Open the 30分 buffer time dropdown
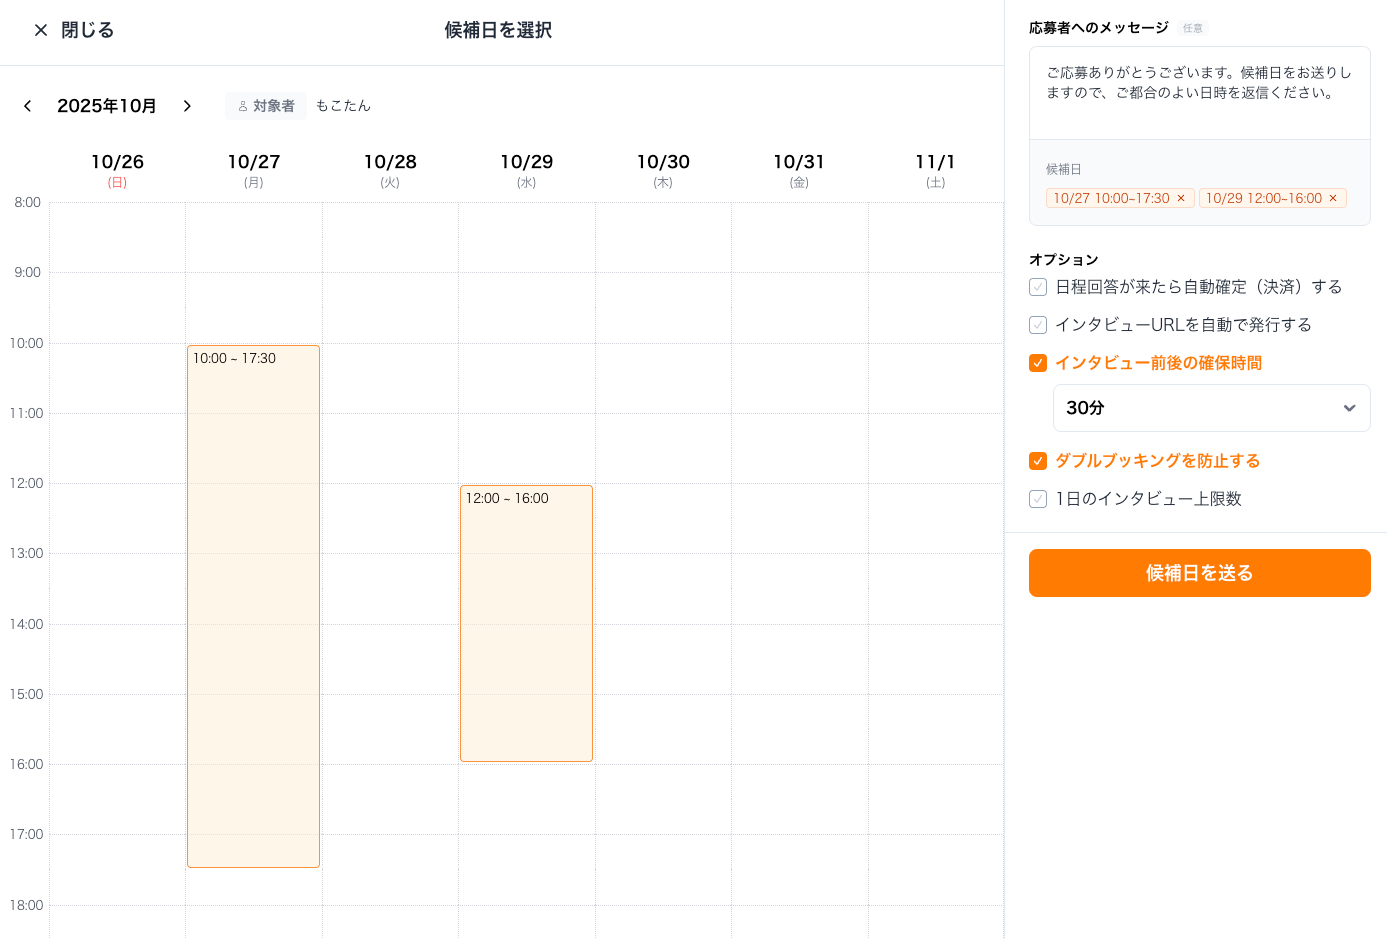The width and height of the screenshot is (1387, 939). 1211,408
